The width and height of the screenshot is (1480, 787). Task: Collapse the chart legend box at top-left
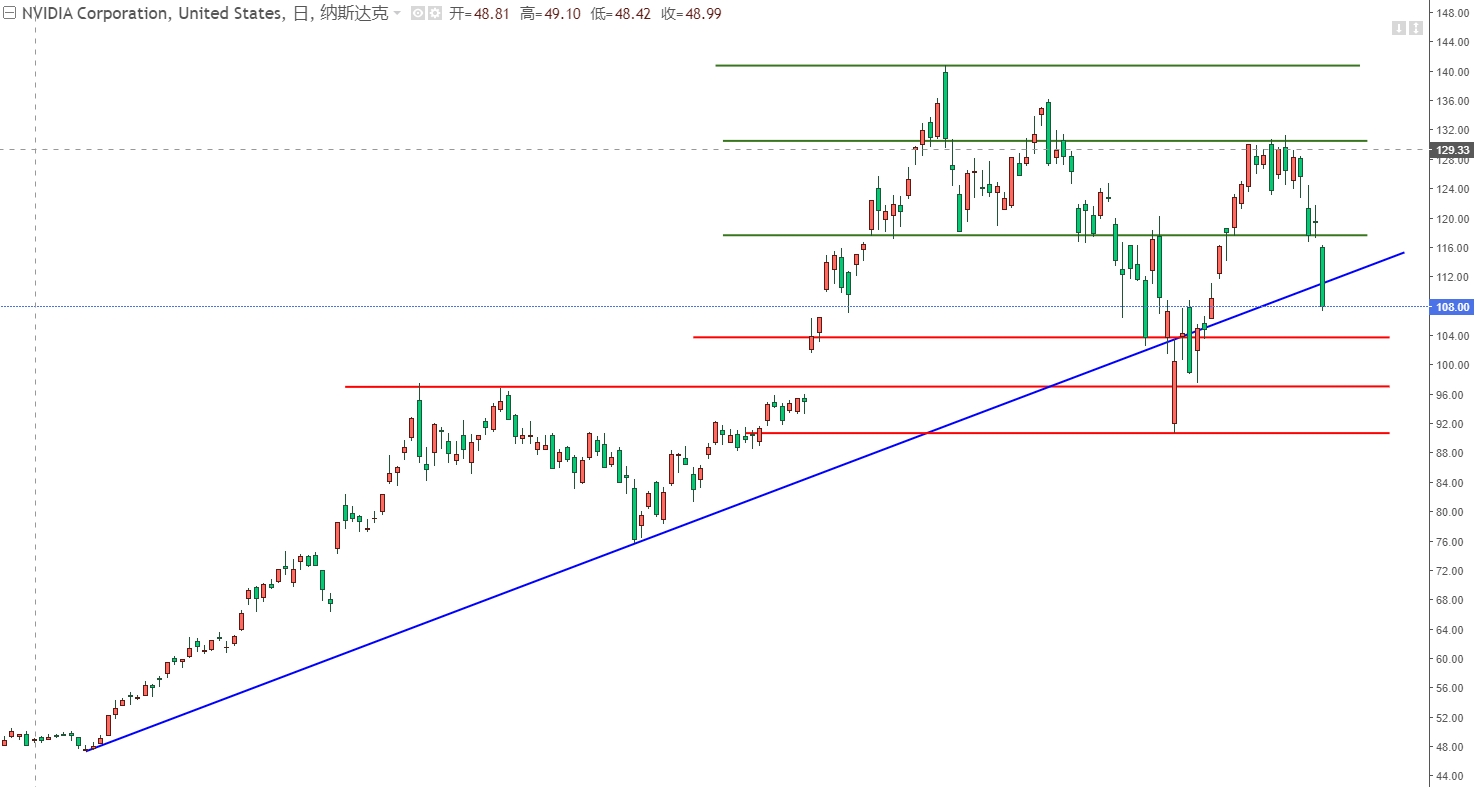click(9, 14)
